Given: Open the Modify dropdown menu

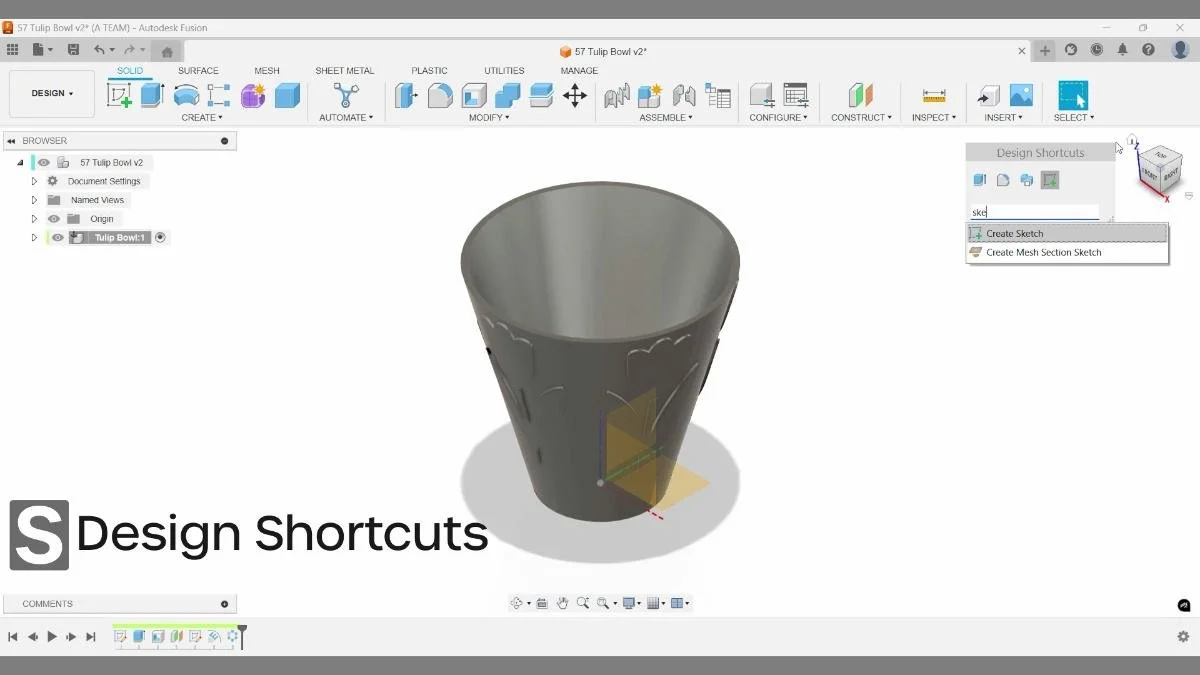Looking at the screenshot, I should pyautogui.click(x=488, y=117).
